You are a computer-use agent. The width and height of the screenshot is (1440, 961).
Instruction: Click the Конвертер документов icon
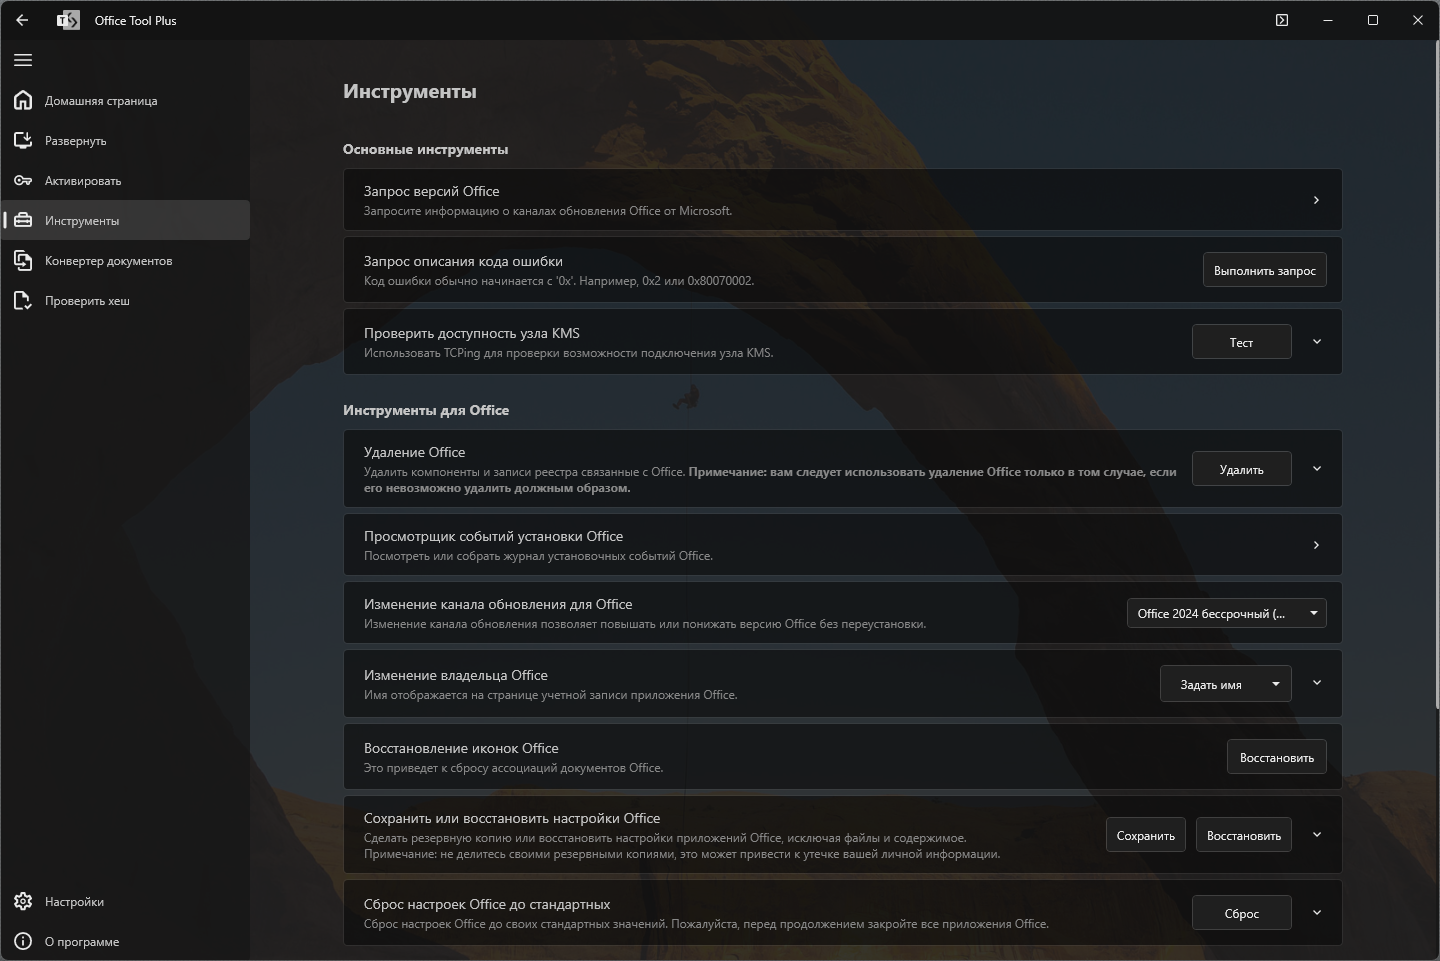pos(23,260)
